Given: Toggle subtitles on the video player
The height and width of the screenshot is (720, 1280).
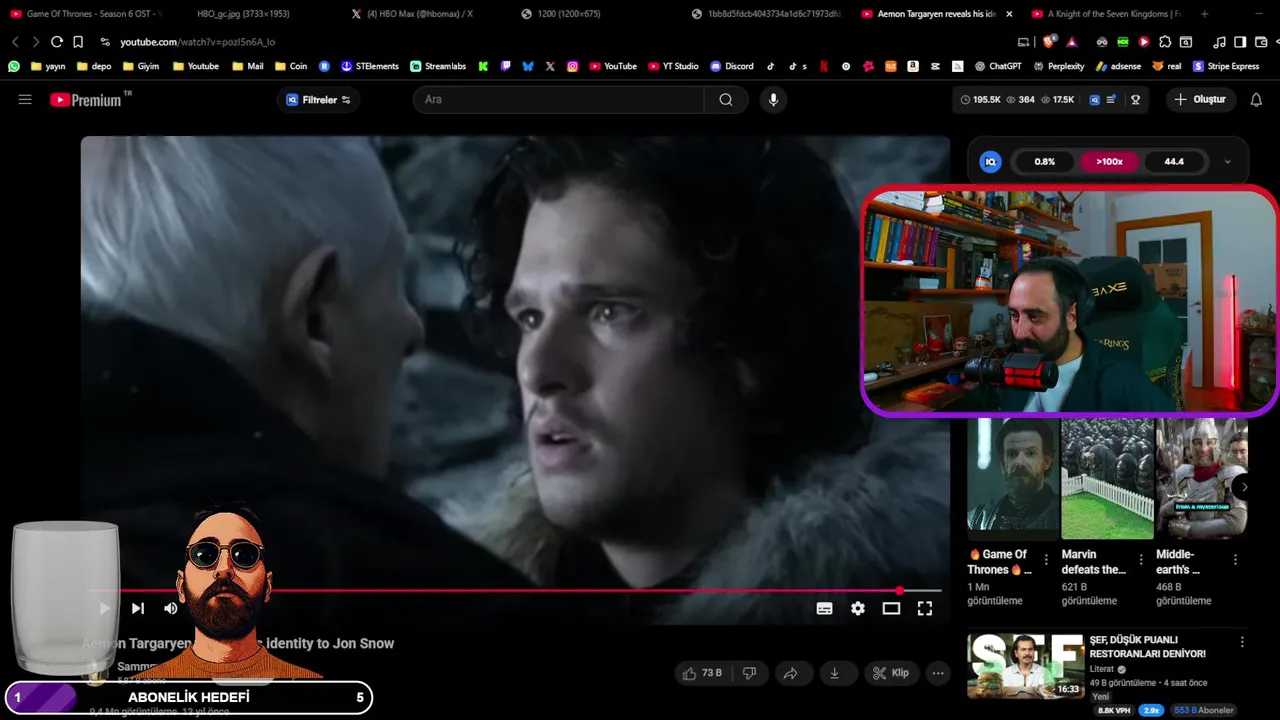Looking at the screenshot, I should click(x=824, y=608).
